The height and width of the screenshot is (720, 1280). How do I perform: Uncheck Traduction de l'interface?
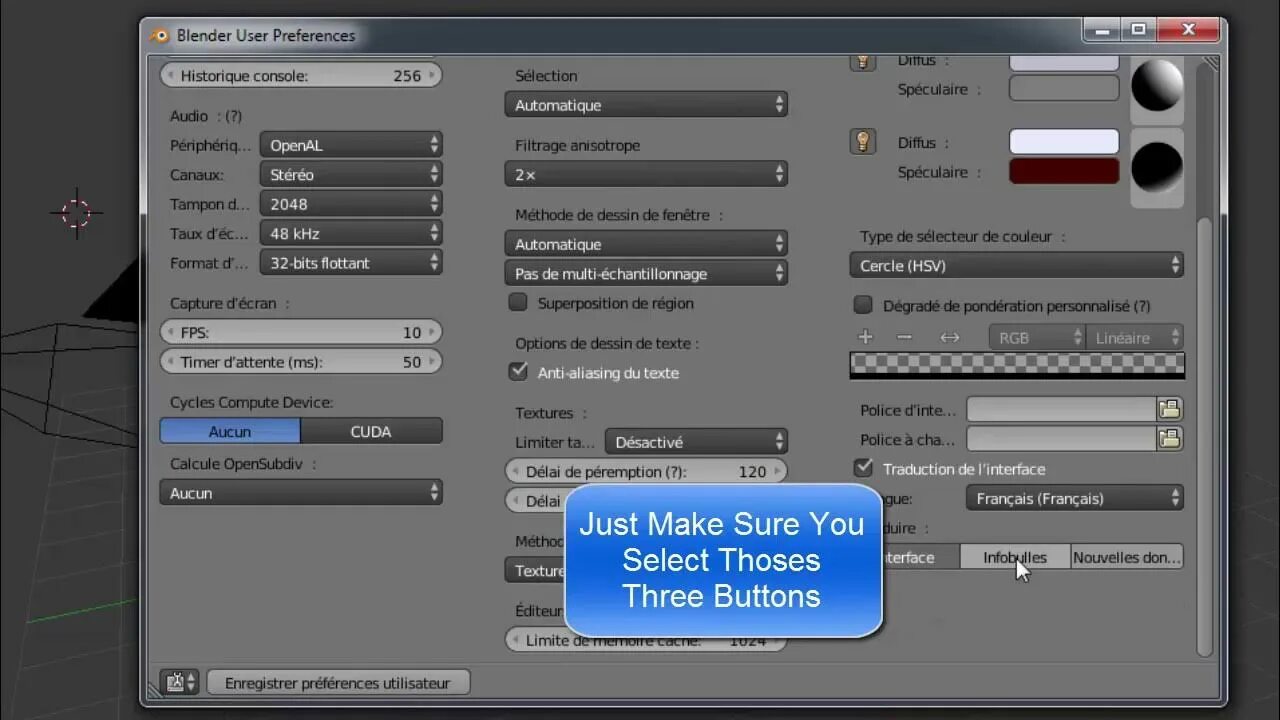[x=863, y=468]
